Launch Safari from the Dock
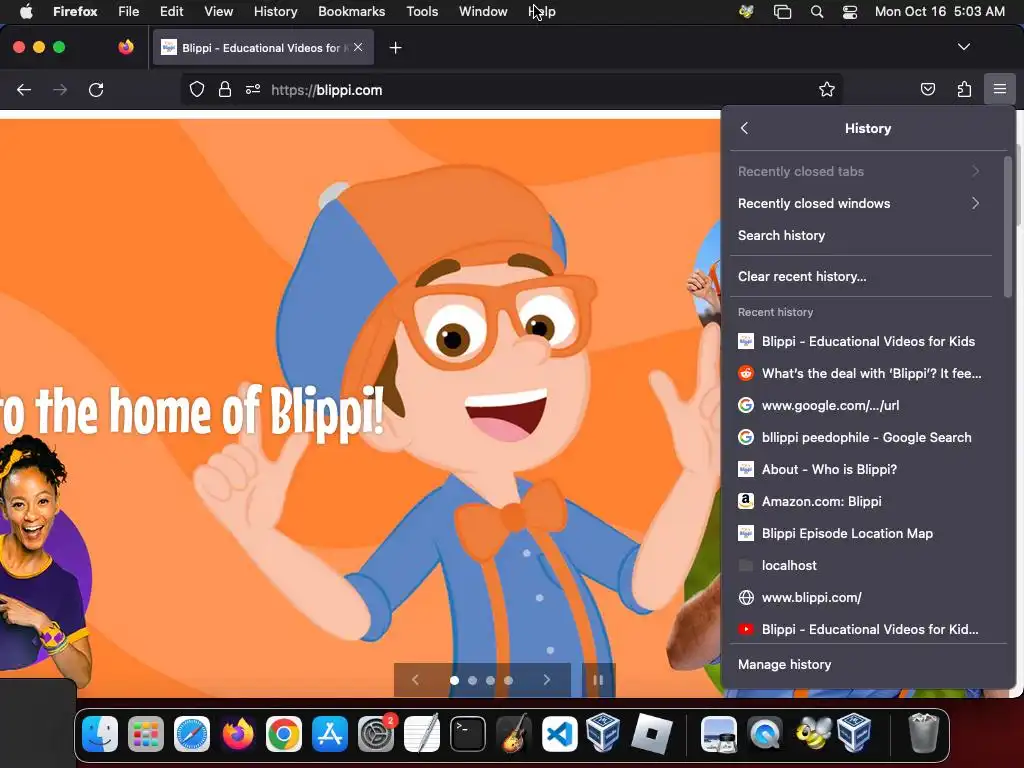 click(x=191, y=733)
